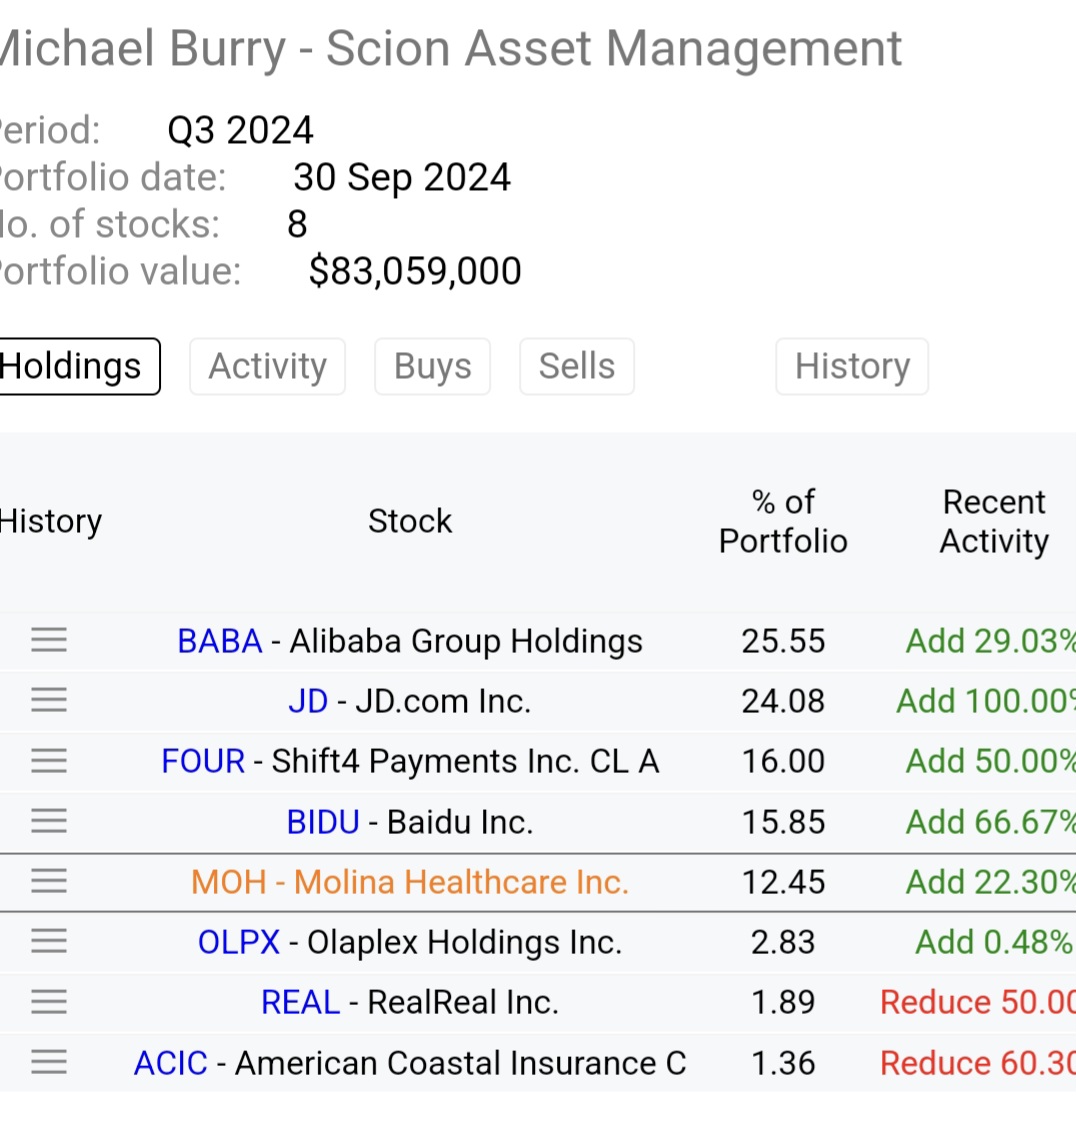This screenshot has width=1076, height=1128.
Task: Open history icon for Alibaba row
Action: click(49, 640)
